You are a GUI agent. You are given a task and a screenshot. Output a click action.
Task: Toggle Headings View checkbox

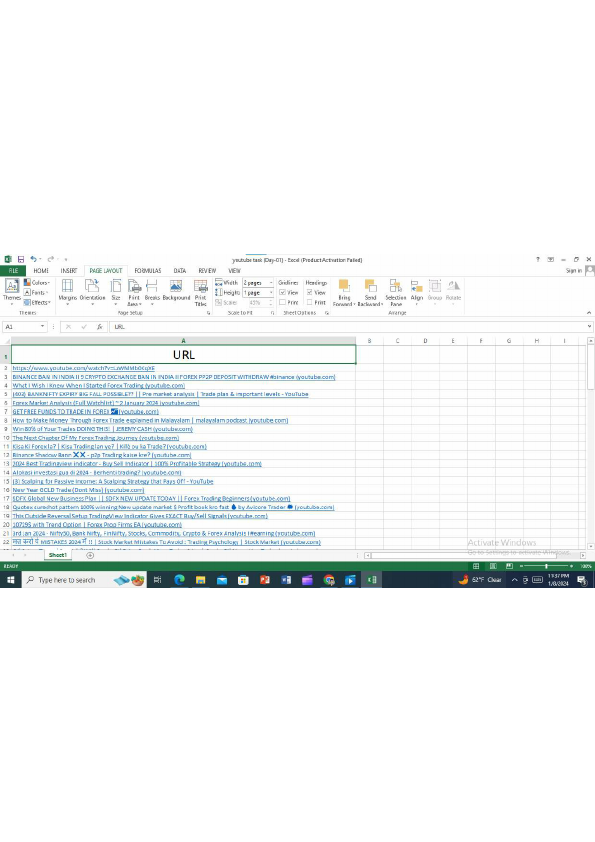click(x=309, y=293)
